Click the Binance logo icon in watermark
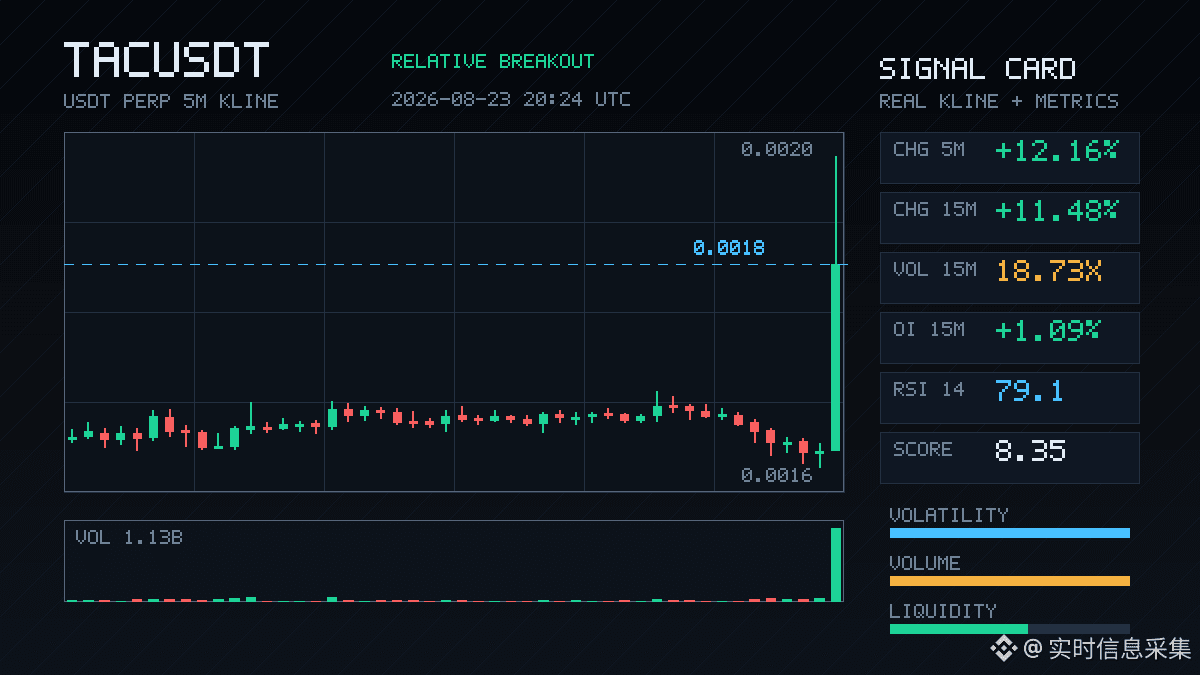The image size is (1200, 675). pyautogui.click(x=1003, y=649)
